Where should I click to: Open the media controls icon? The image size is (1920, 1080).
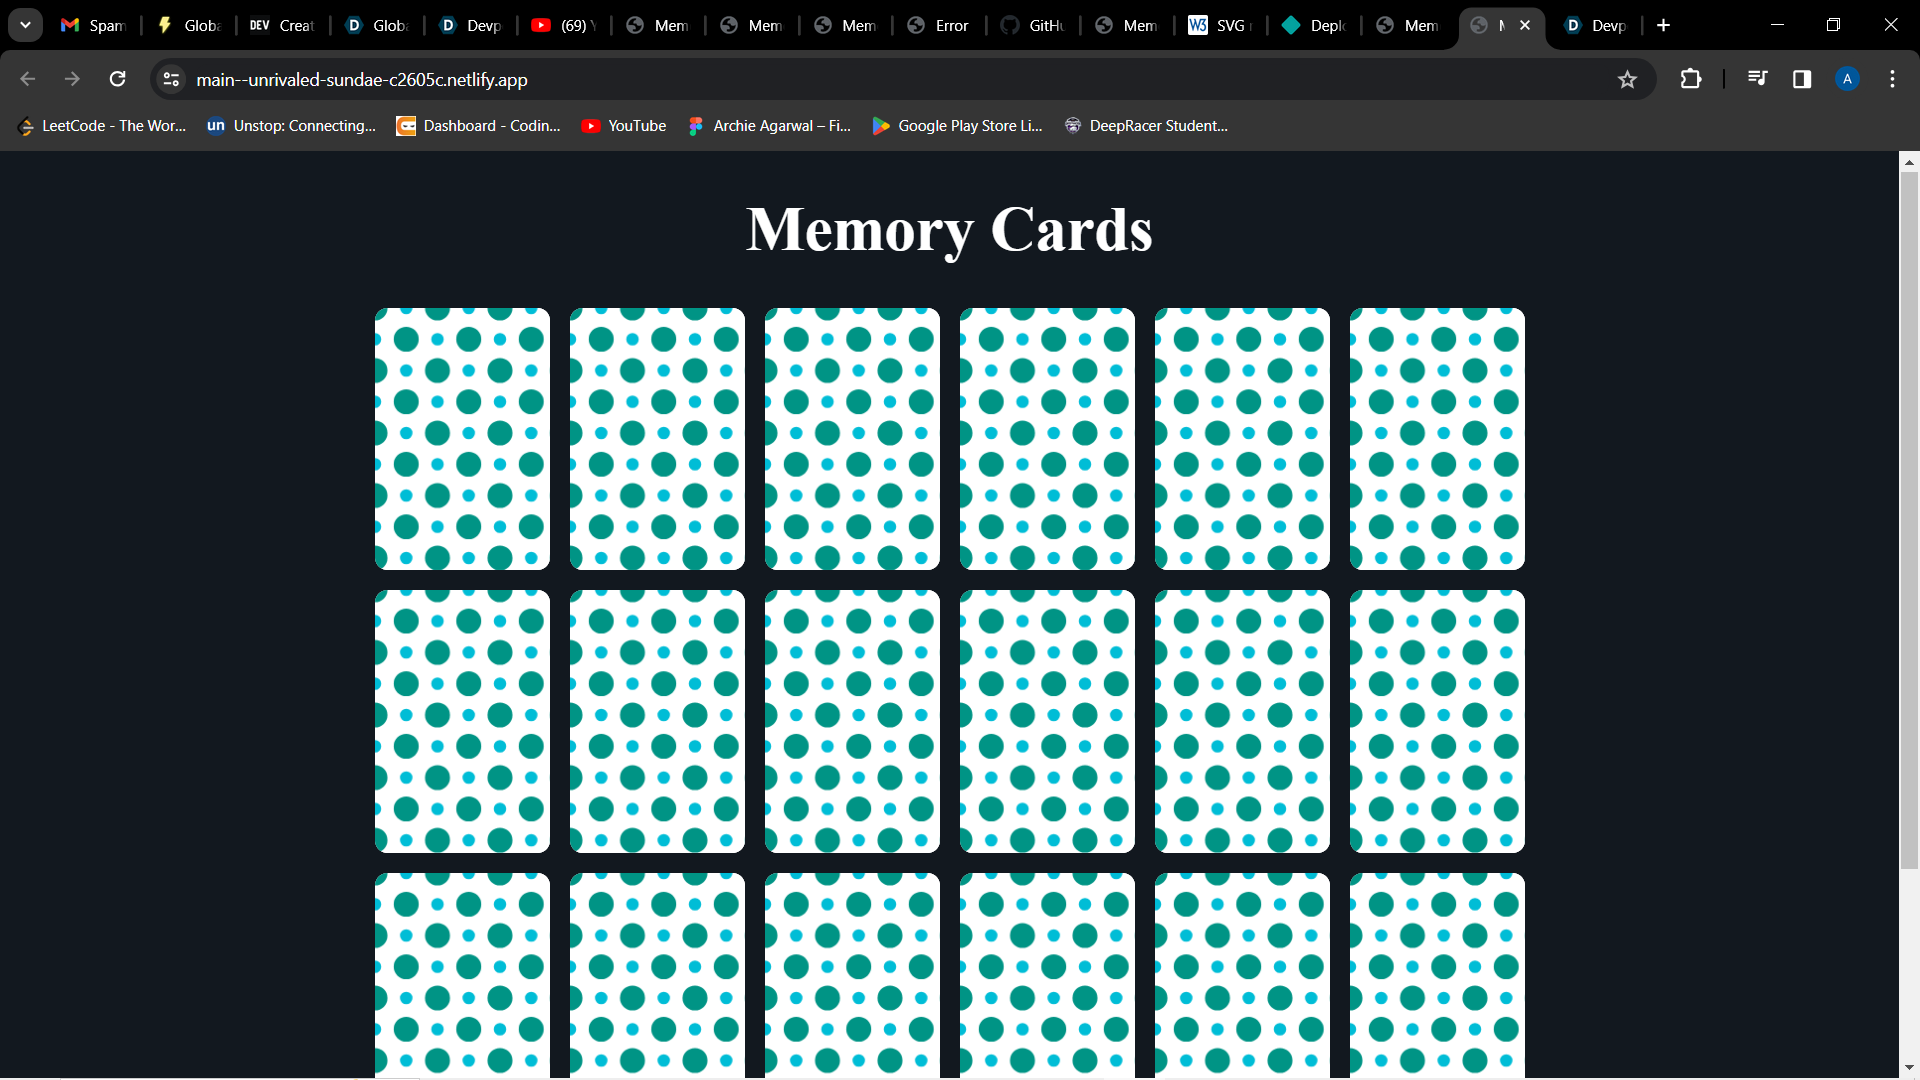(1757, 79)
